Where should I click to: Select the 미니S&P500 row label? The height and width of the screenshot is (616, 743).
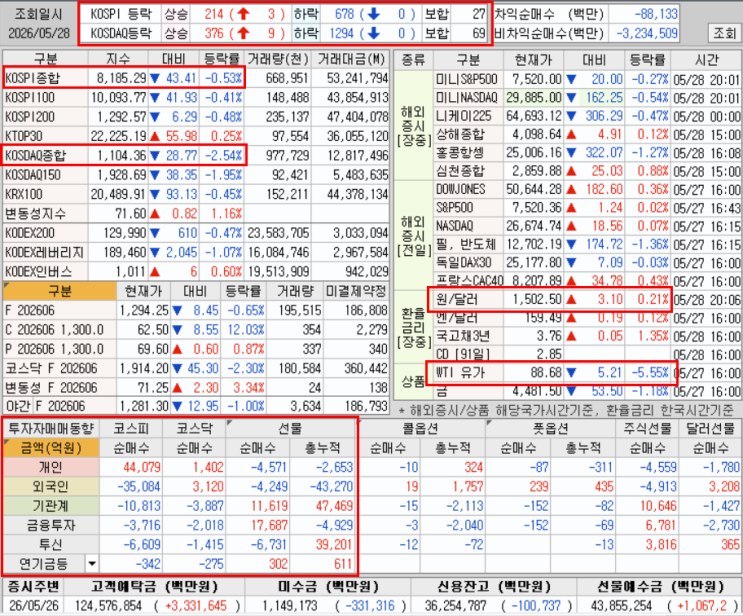point(467,79)
